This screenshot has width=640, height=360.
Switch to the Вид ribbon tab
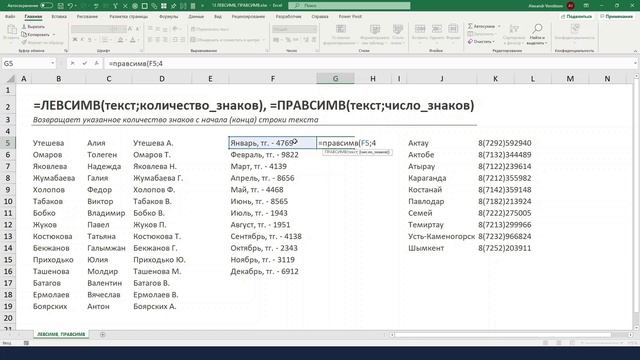218,17
